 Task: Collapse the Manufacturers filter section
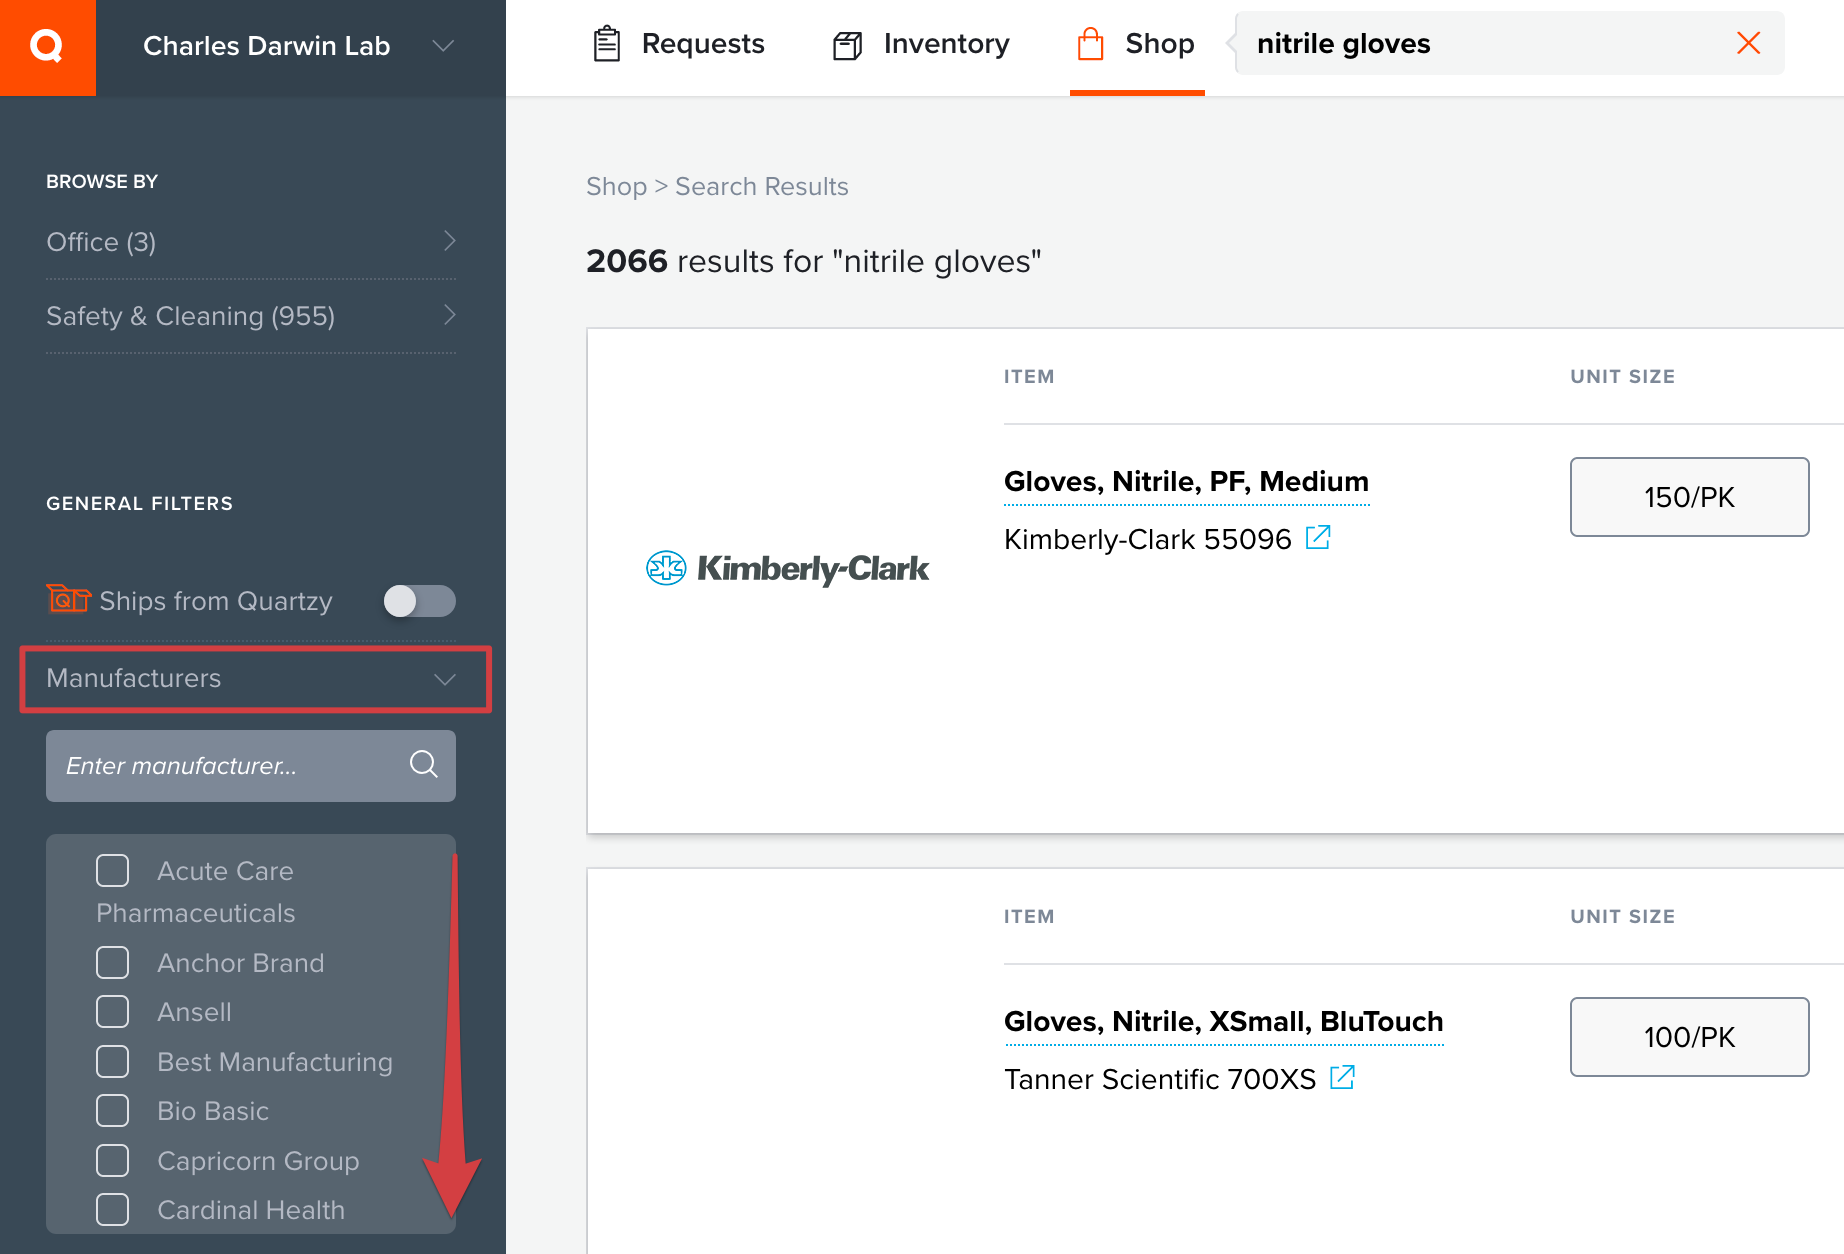(x=256, y=679)
